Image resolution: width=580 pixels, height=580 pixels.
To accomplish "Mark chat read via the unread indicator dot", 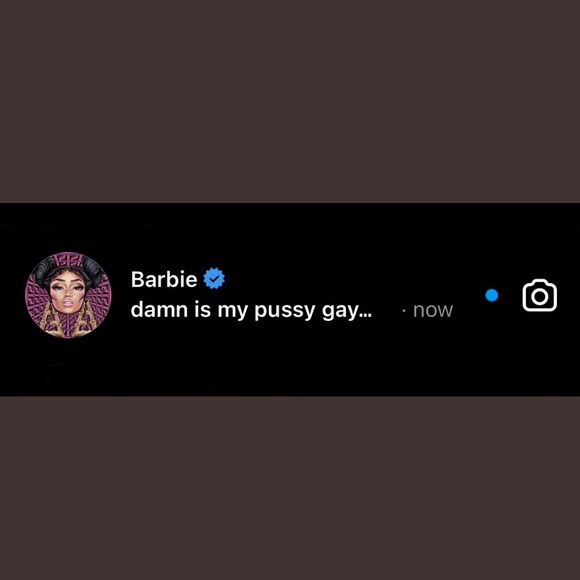I will pos(492,295).
